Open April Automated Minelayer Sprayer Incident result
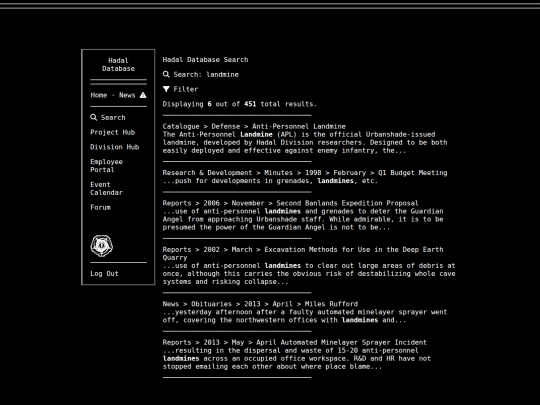The height and width of the screenshot is (405, 540). coord(294,342)
